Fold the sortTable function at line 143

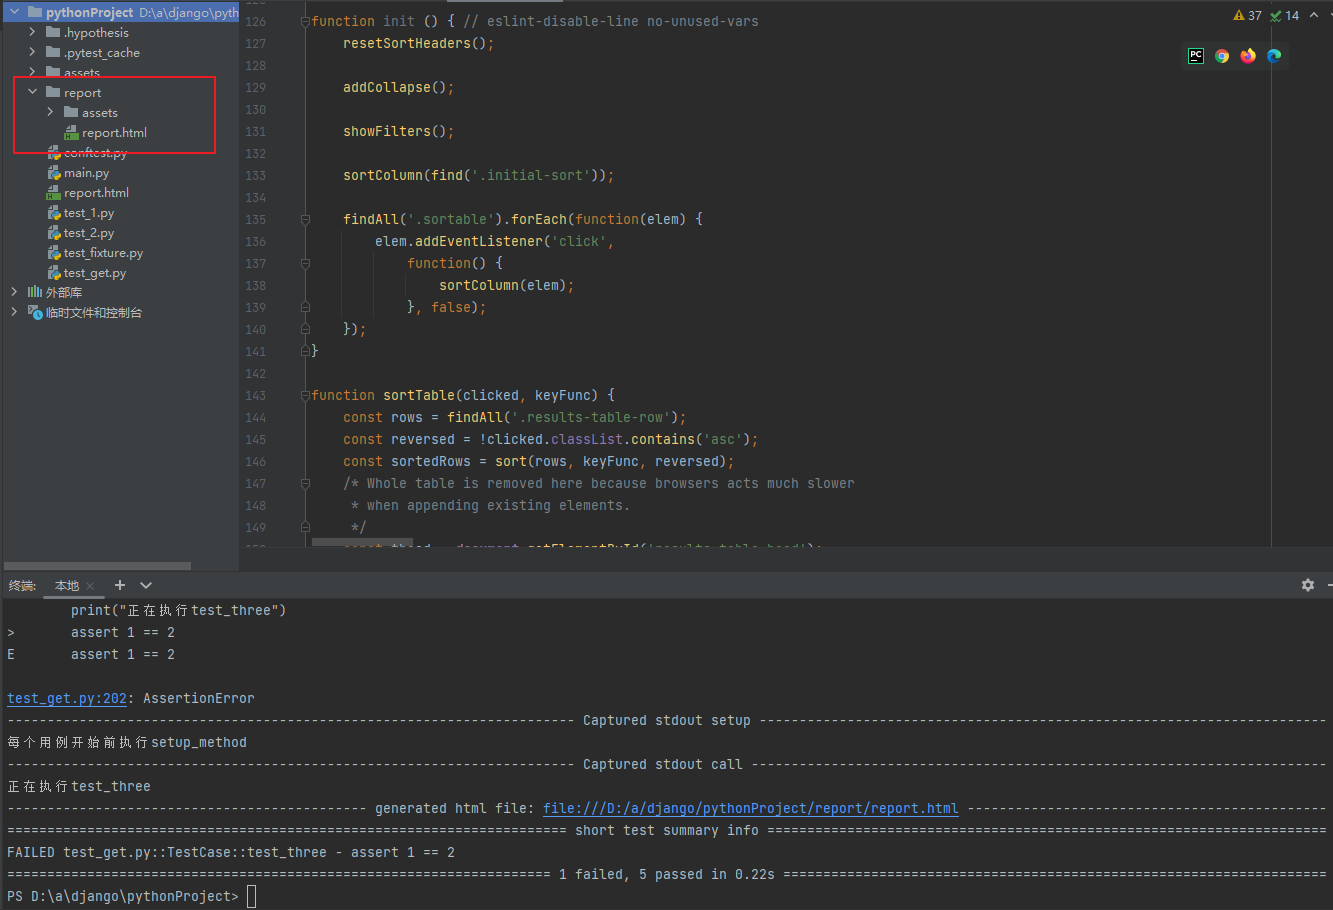pyautogui.click(x=305, y=396)
